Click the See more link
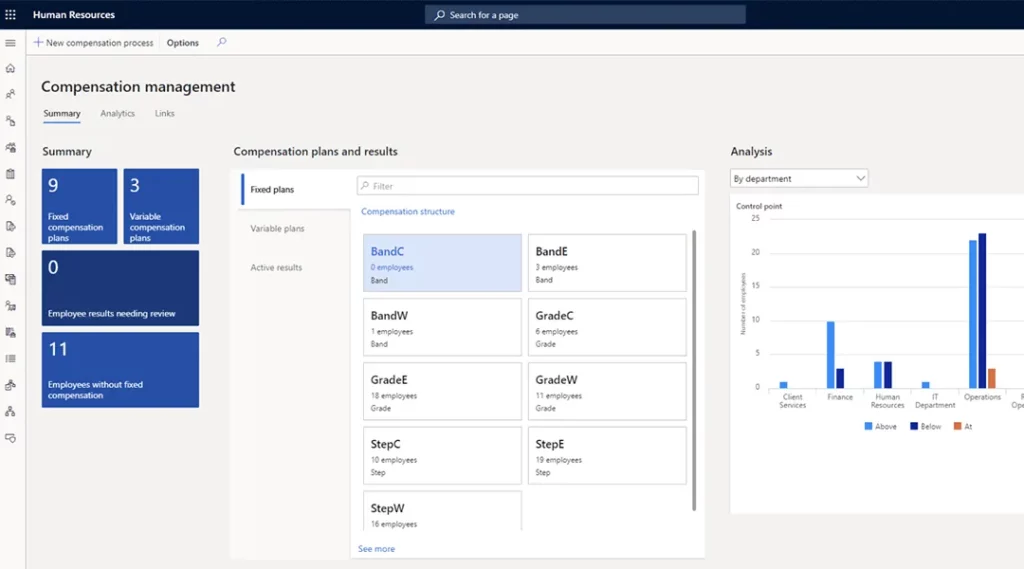Image resolution: width=1024 pixels, height=569 pixels. [376, 549]
